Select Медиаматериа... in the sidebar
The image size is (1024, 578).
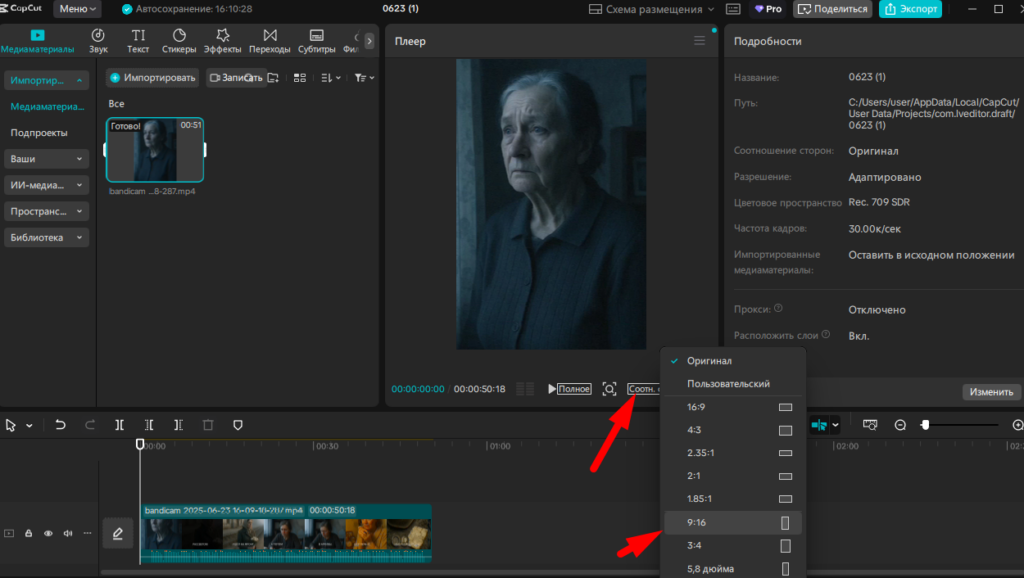pos(47,106)
